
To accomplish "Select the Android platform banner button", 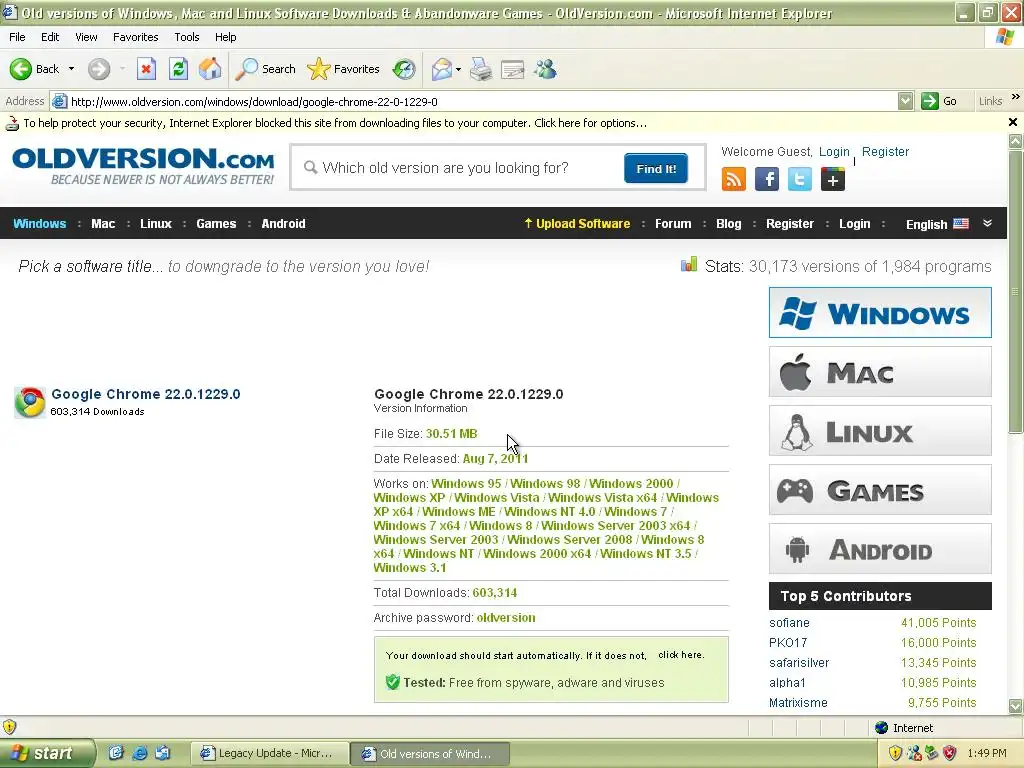I will (880, 549).
